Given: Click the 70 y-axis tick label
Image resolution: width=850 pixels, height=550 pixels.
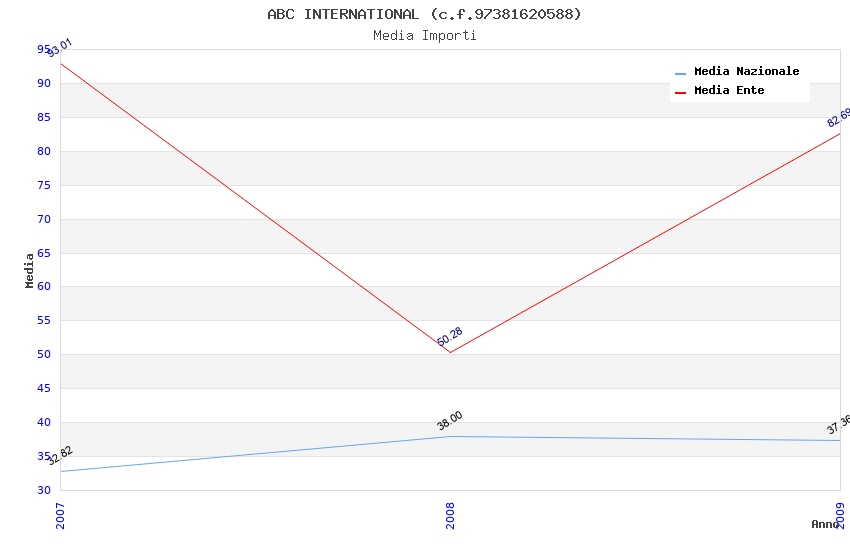Looking at the screenshot, I should point(44,219).
